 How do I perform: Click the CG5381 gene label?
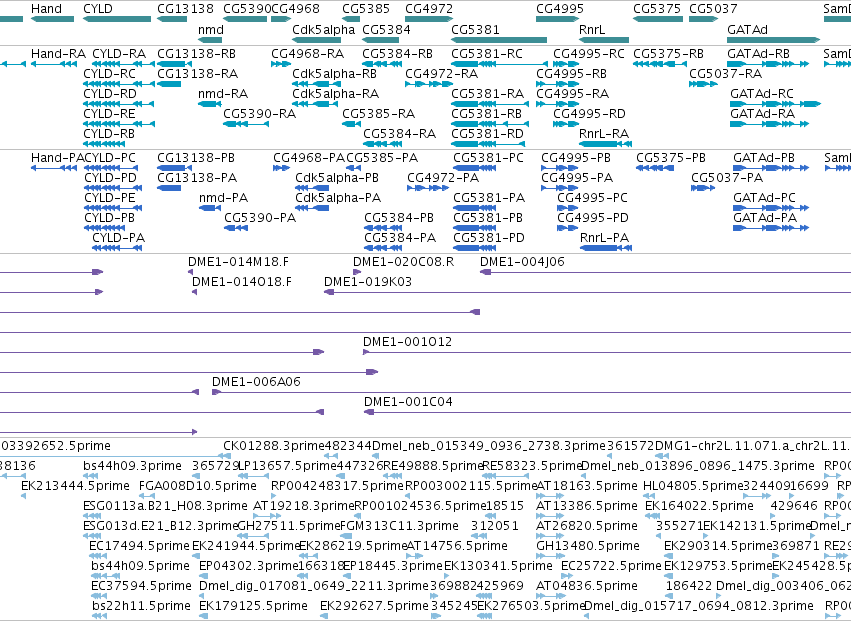[x=475, y=29]
